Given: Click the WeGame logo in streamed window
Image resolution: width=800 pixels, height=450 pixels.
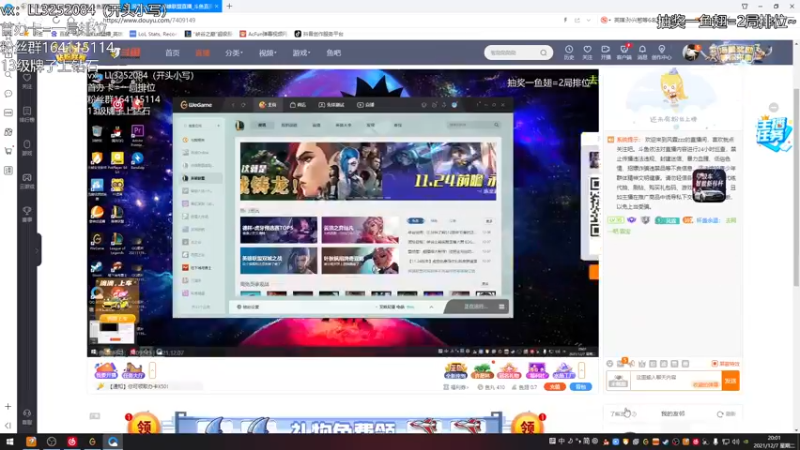Looking at the screenshot, I should point(196,105).
